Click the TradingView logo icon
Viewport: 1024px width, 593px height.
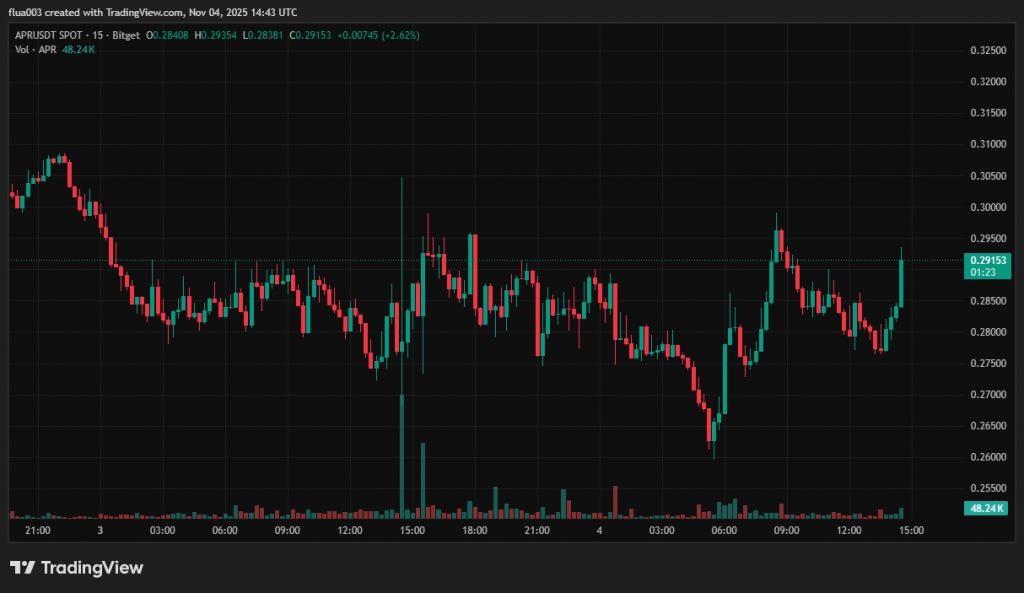23,568
